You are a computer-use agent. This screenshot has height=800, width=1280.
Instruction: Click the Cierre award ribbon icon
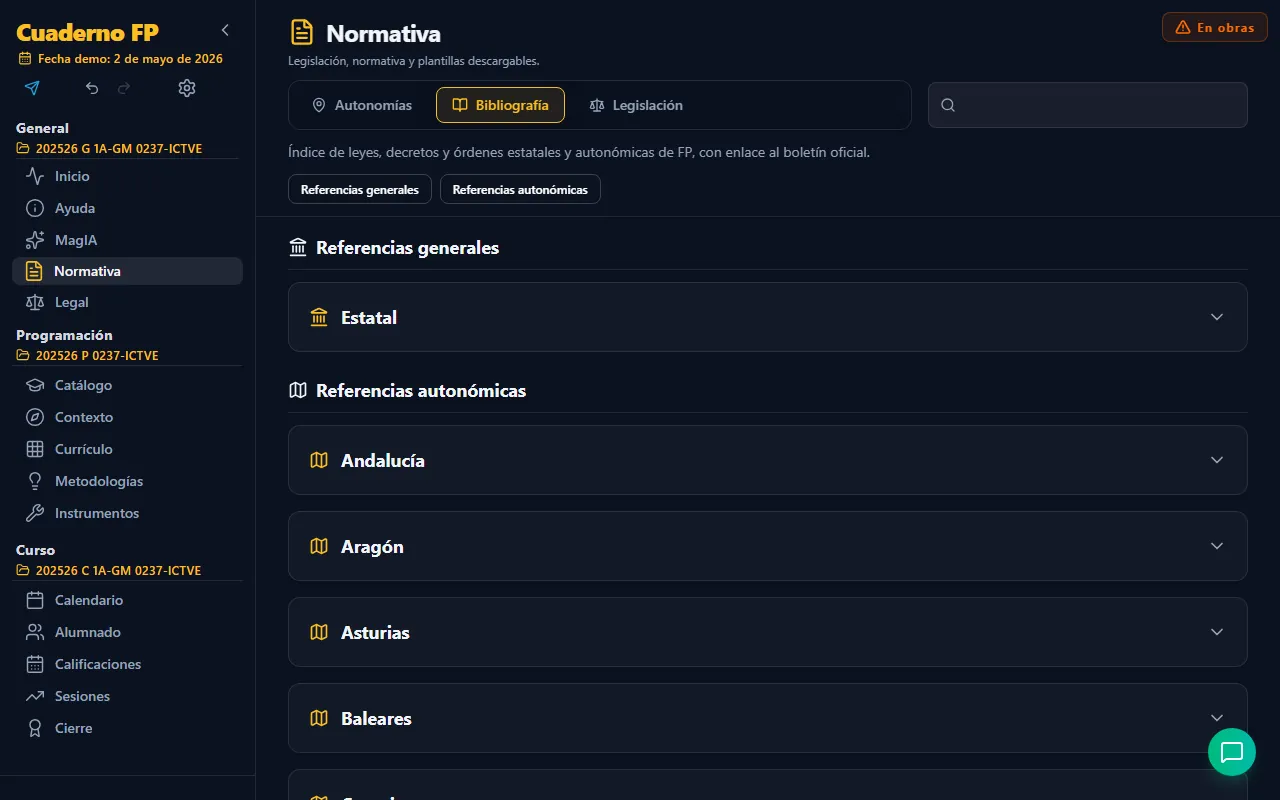click(x=35, y=728)
